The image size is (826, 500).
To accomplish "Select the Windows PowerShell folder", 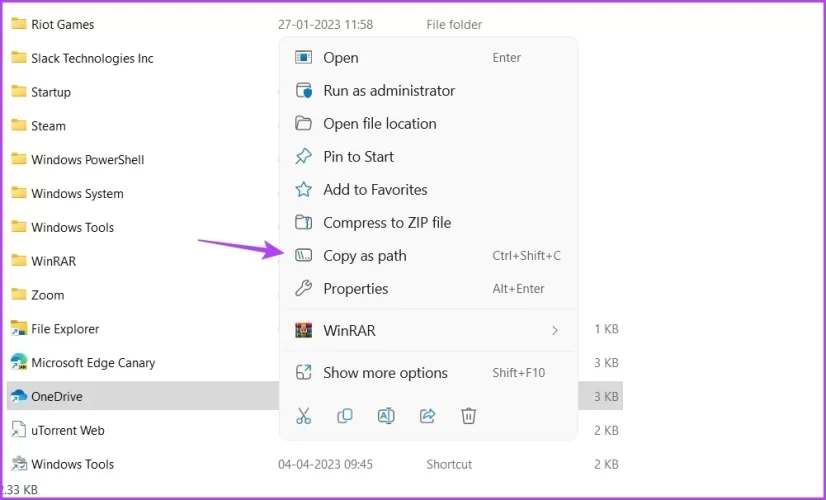I will (x=87, y=160).
